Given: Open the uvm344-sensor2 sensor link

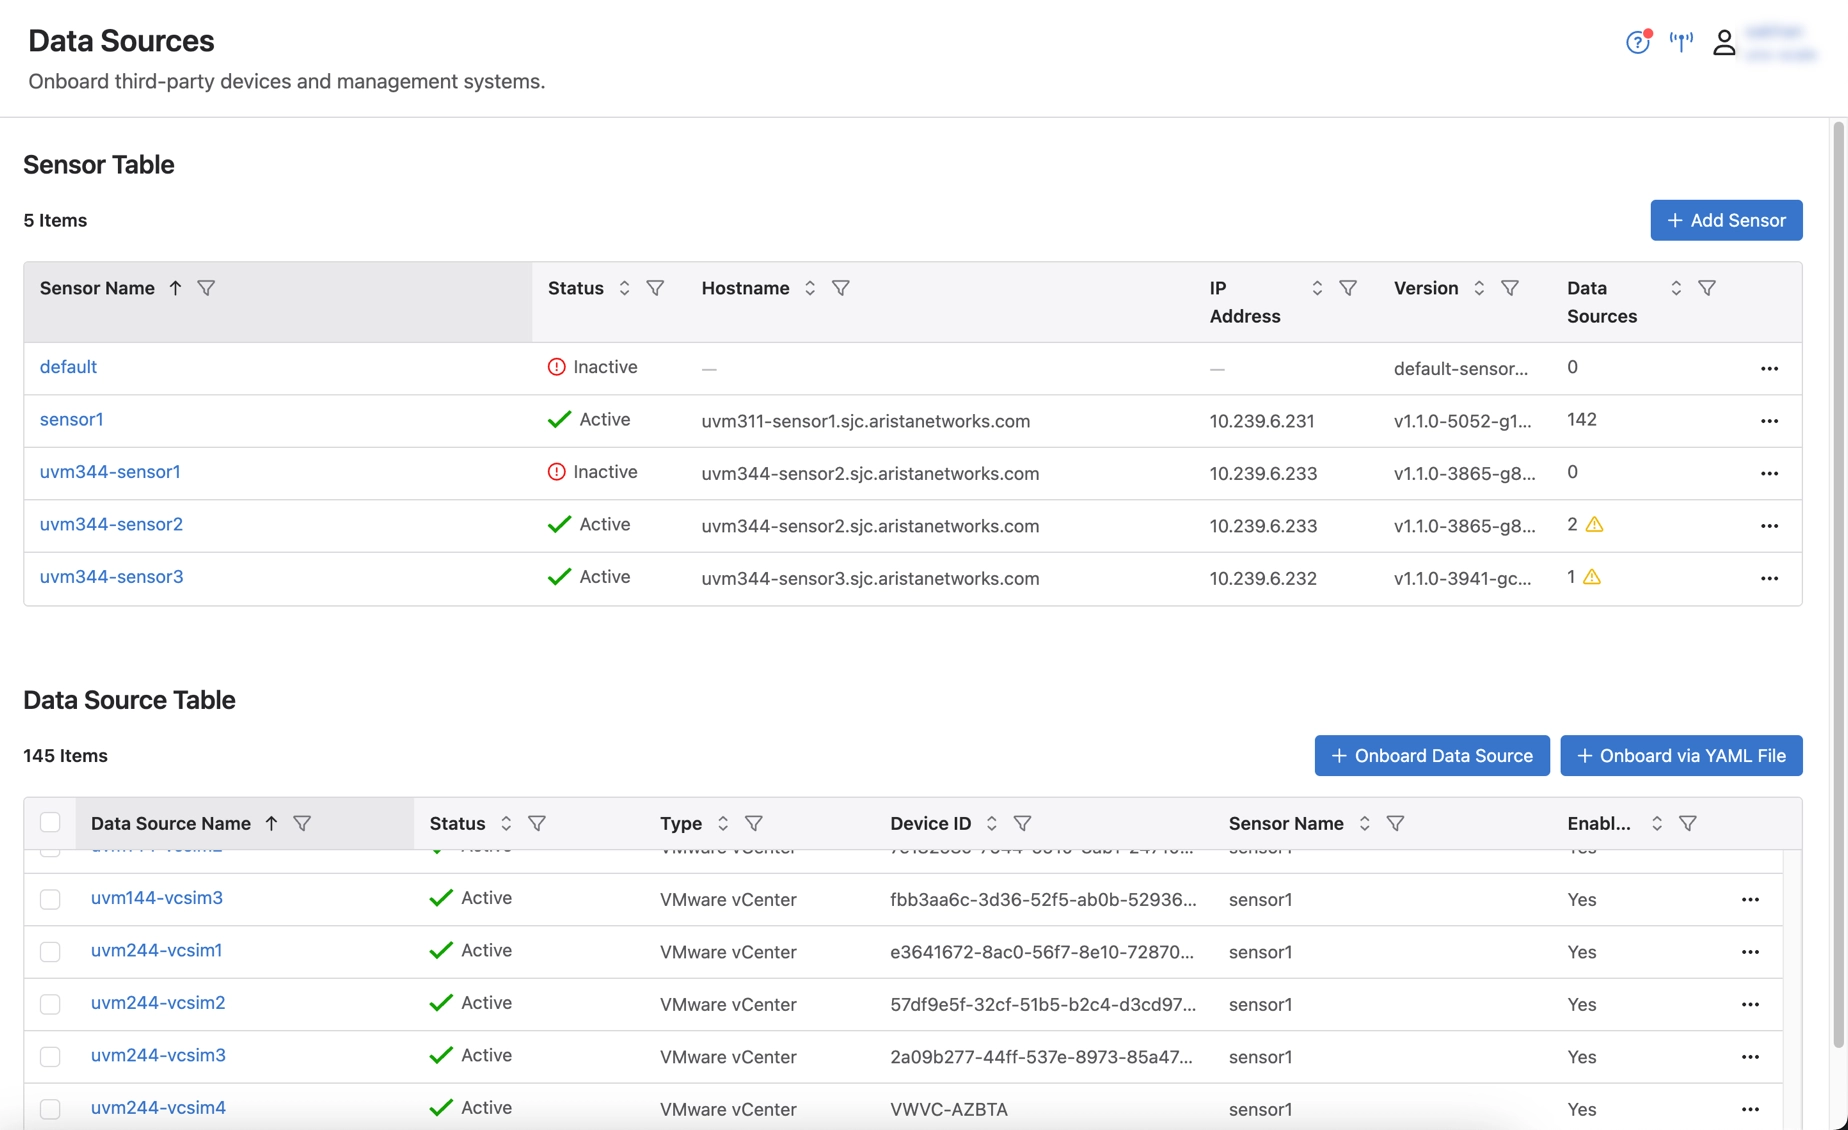Looking at the screenshot, I should pyautogui.click(x=111, y=524).
